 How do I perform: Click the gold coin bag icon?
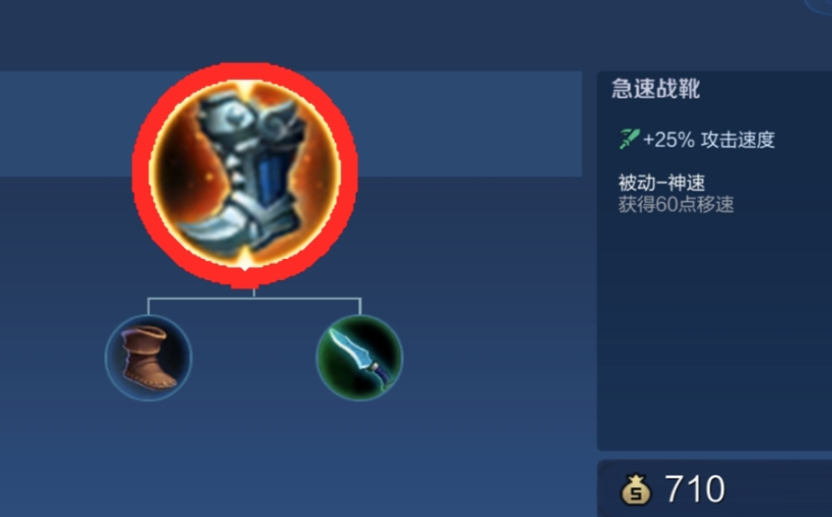click(636, 489)
